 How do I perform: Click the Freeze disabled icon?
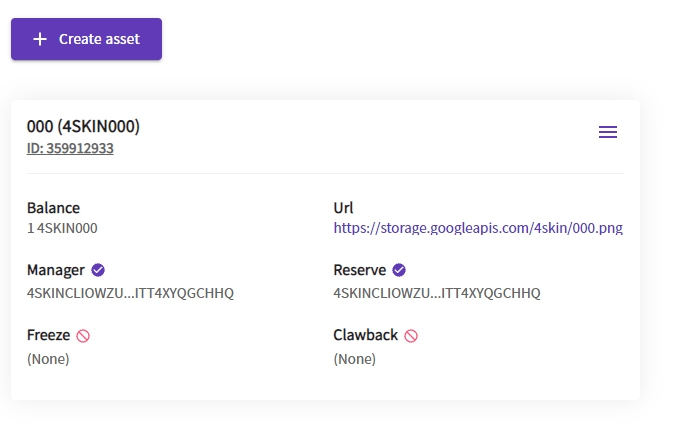[x=83, y=336]
